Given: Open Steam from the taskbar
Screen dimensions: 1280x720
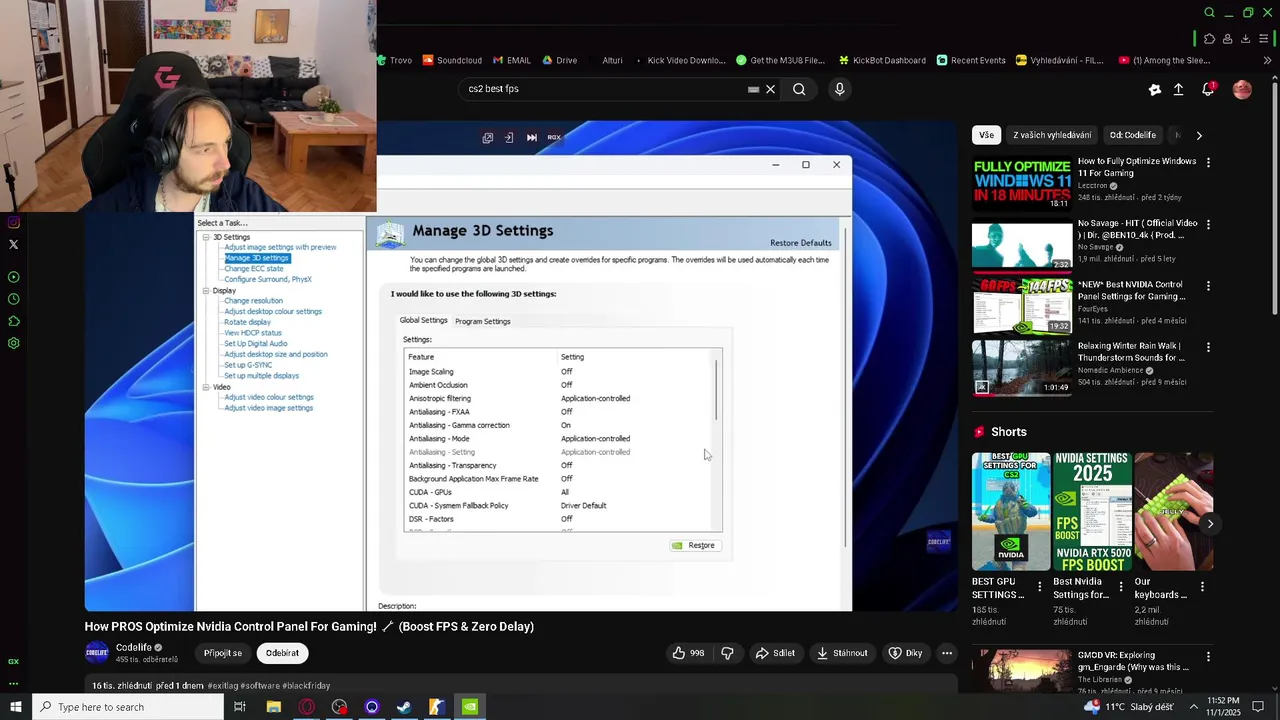Looking at the screenshot, I should [404, 707].
